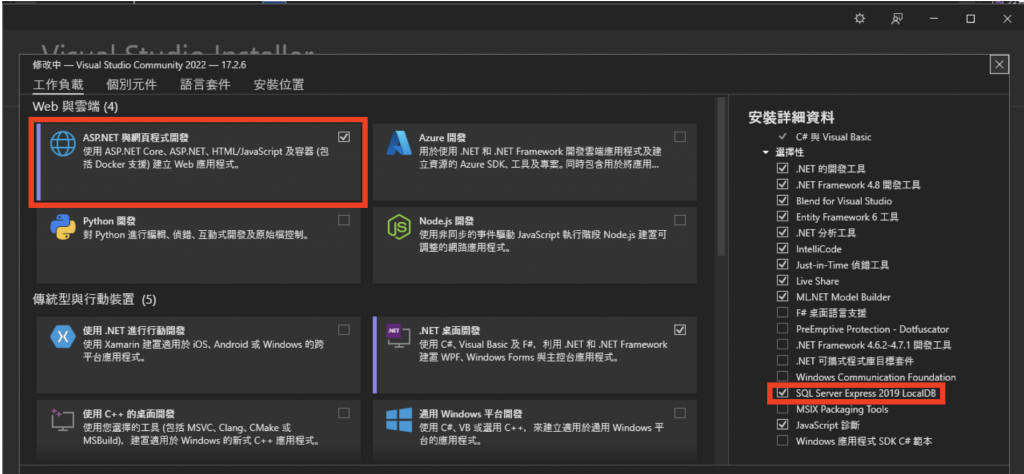Switch to Individual components tab
Viewport: 1024px width, 474px height.
click(x=132, y=84)
